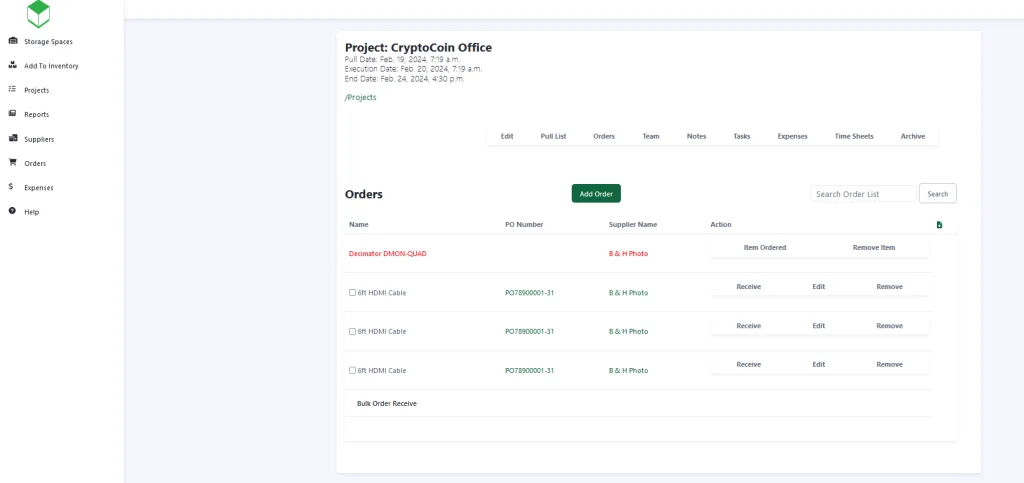
Task: Select the third 6ft HDMI Cable checkbox
Action: (x=352, y=370)
